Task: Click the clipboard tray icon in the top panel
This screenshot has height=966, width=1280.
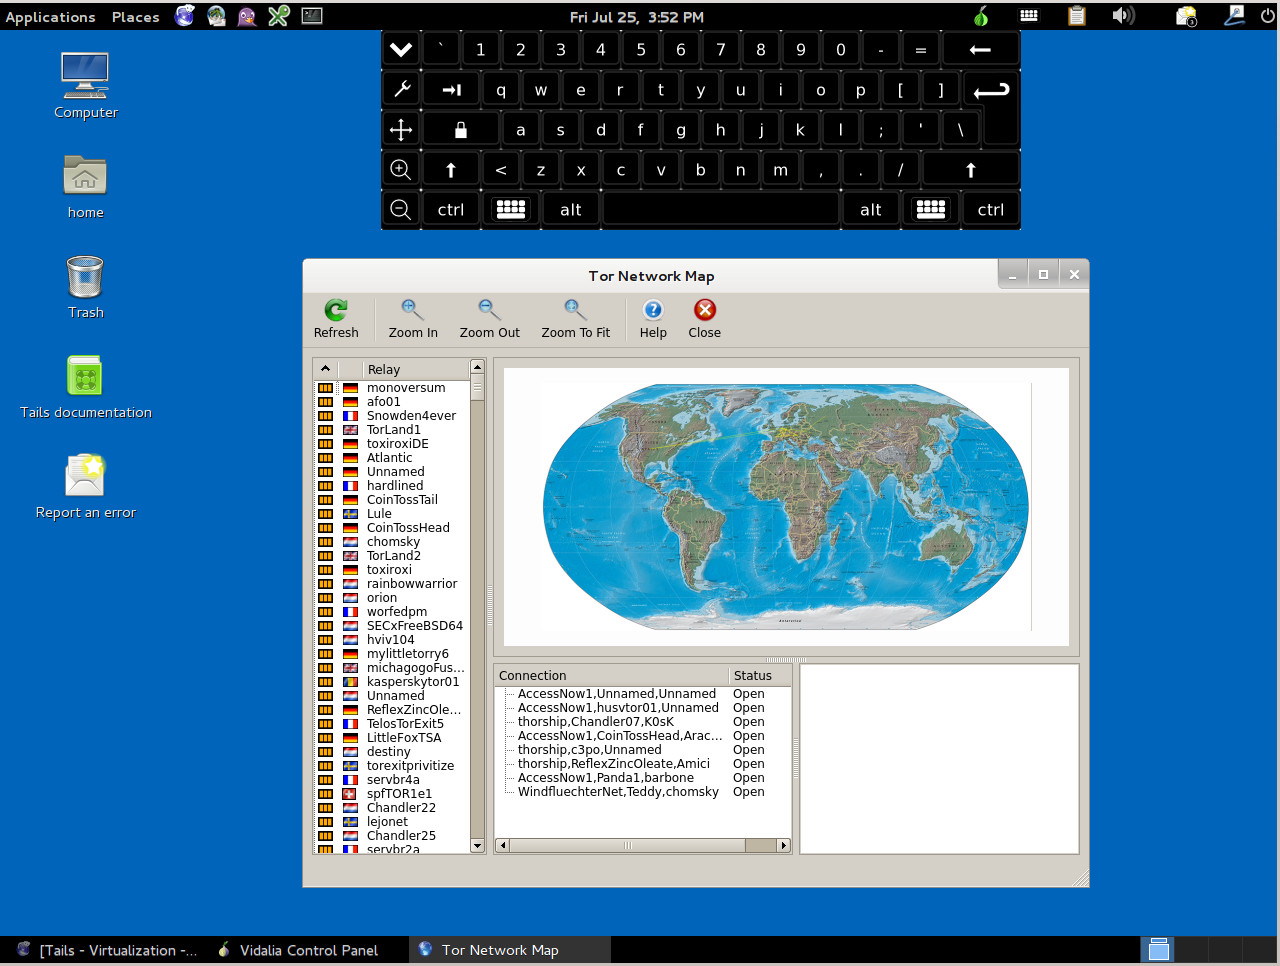Action: (1076, 15)
